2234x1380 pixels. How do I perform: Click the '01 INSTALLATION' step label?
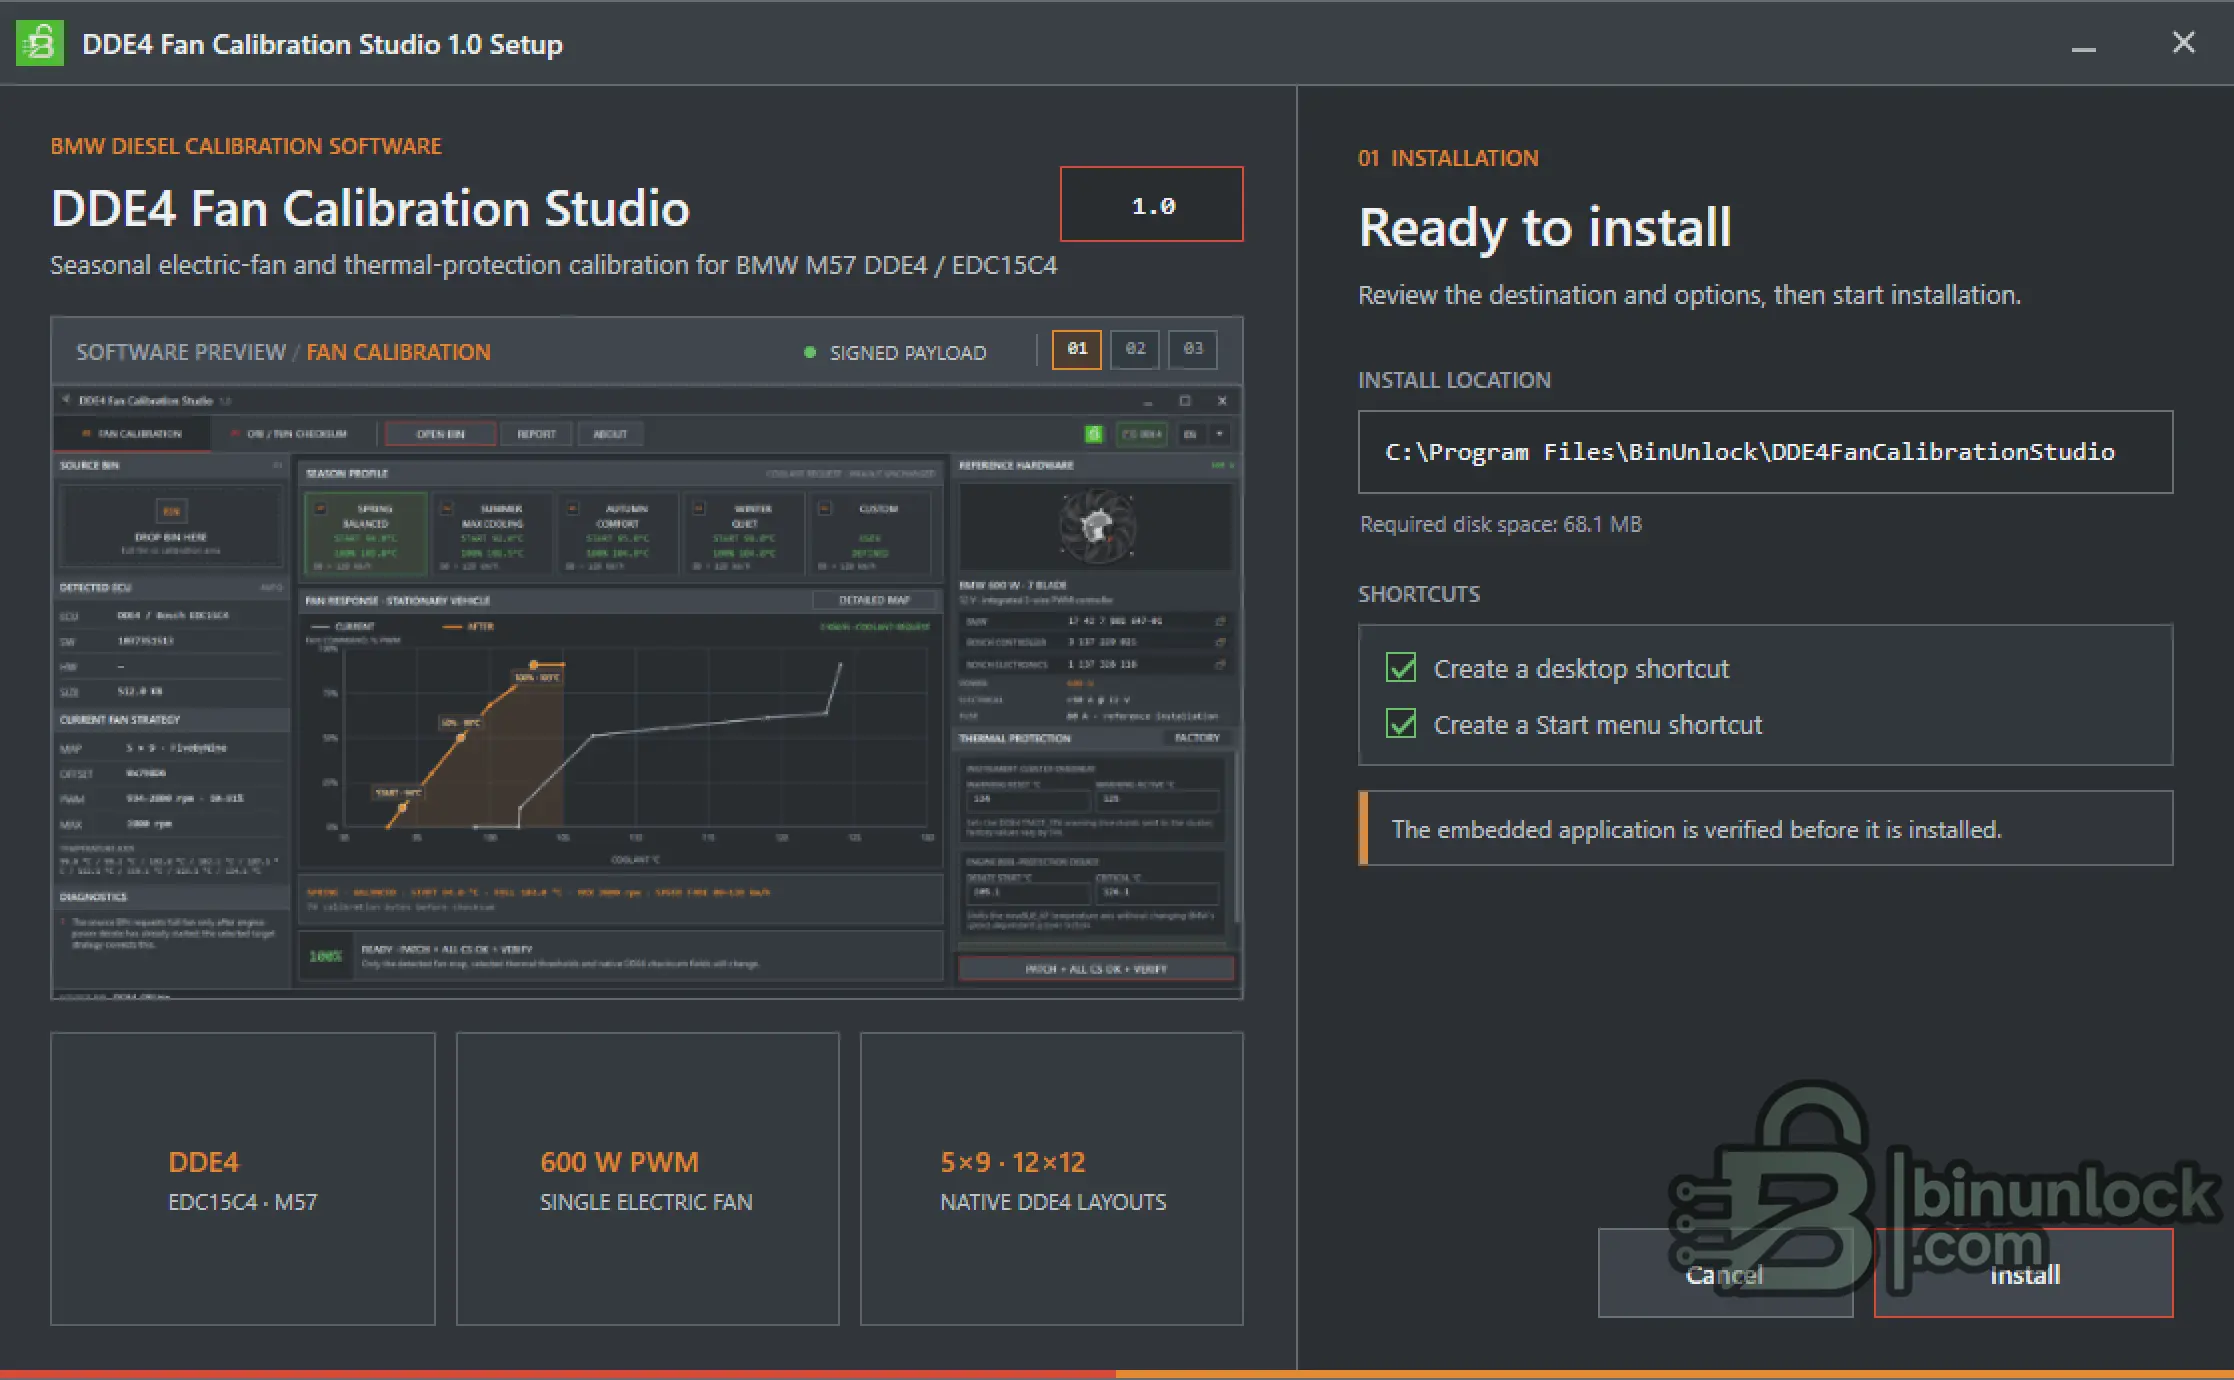[1448, 158]
